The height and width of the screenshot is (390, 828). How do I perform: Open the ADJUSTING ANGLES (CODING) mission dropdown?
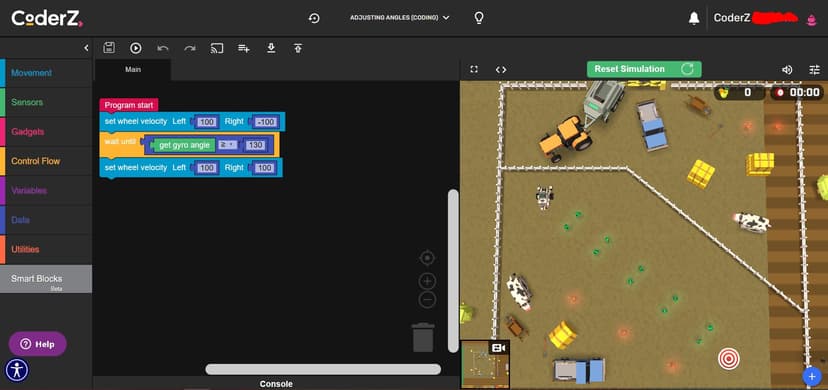pyautogui.click(x=400, y=18)
